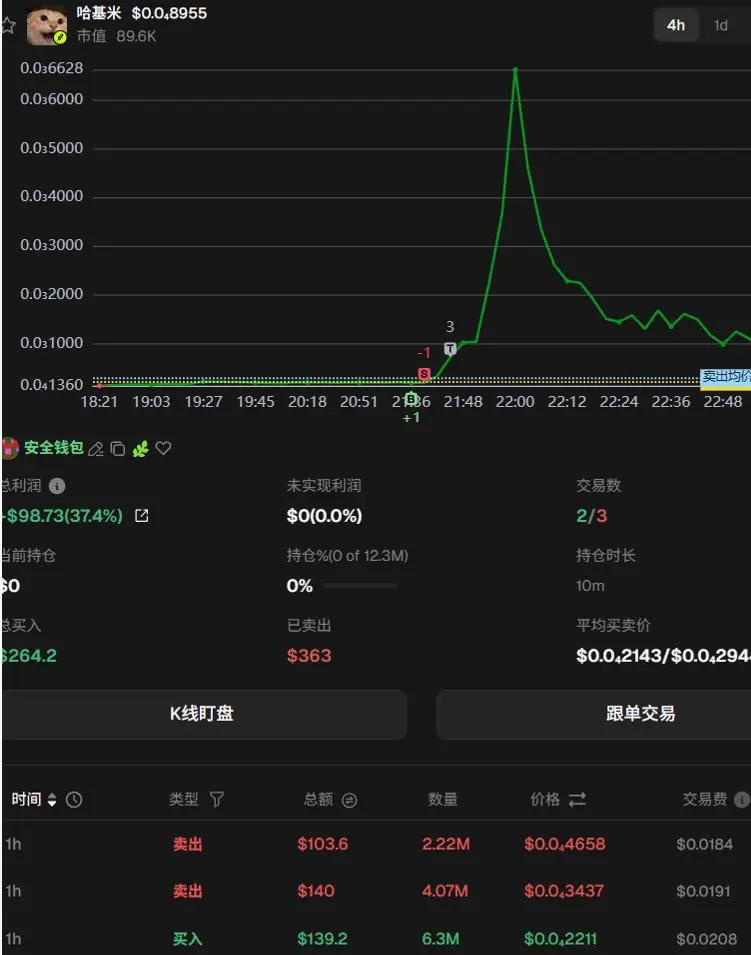
Task: Click the verified badge on the token avatar
Action: click(x=60, y=38)
